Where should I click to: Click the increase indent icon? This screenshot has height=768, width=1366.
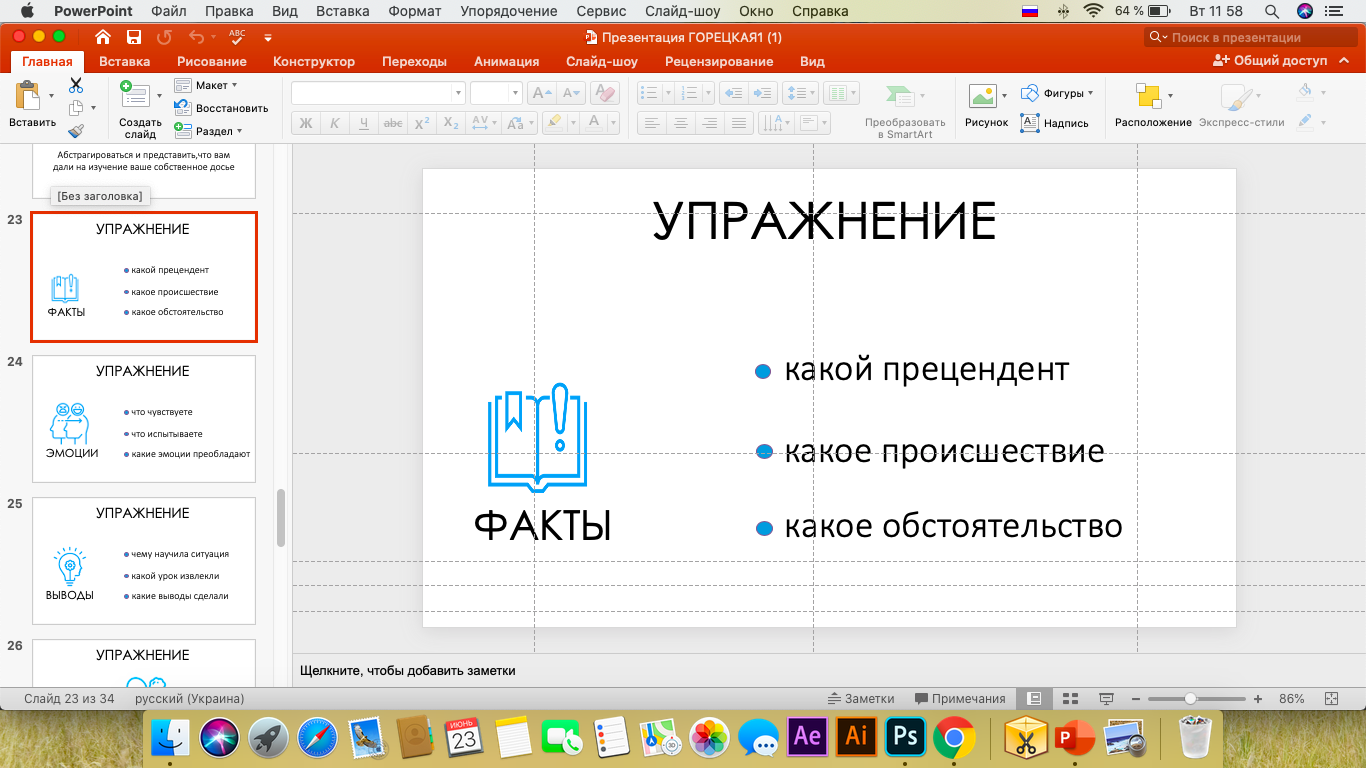pos(763,93)
